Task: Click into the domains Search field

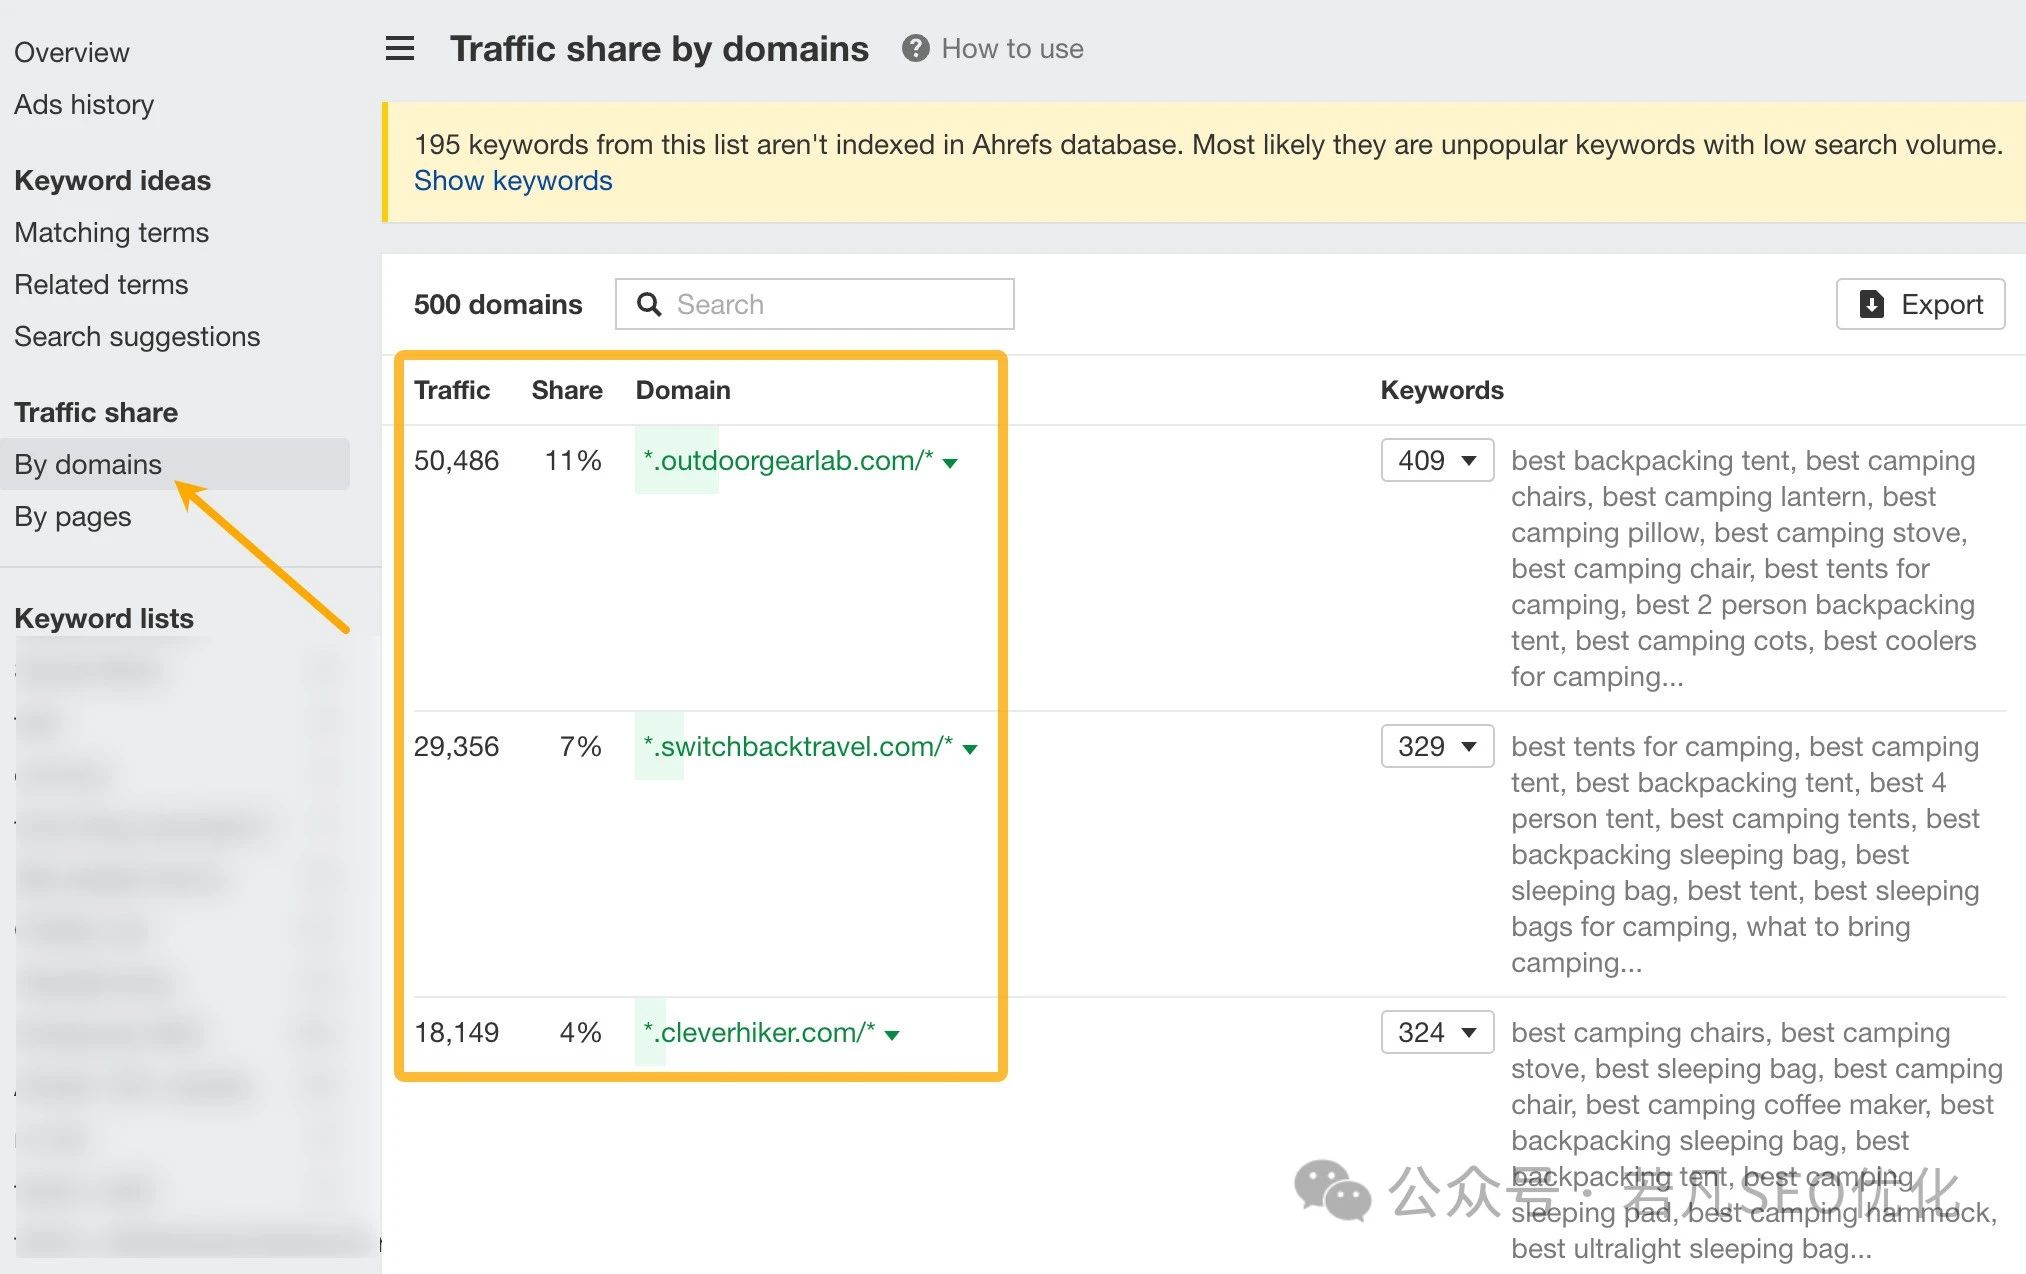Action: (x=814, y=304)
